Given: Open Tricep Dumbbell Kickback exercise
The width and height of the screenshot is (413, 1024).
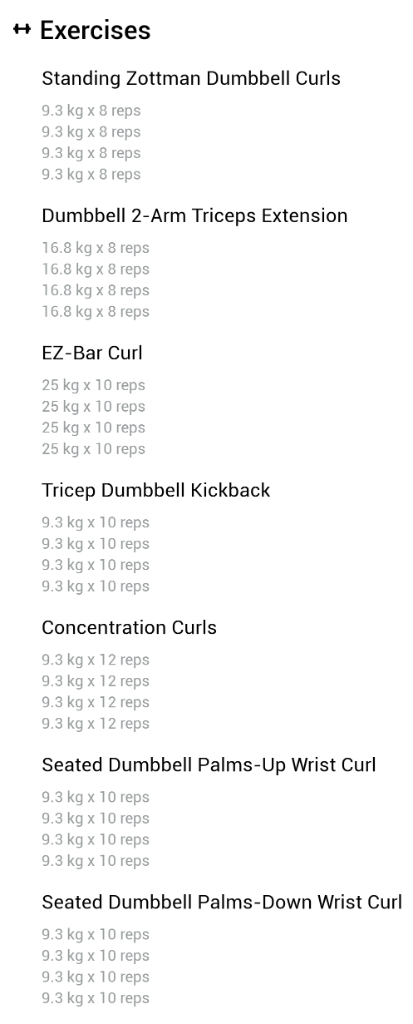Looking at the screenshot, I should tap(156, 490).
